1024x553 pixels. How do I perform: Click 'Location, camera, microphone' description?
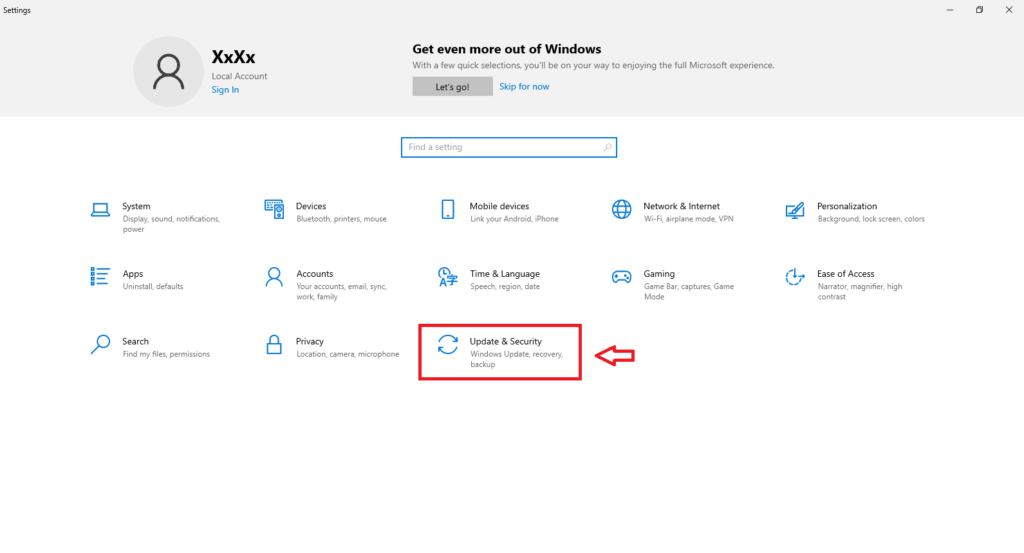click(347, 354)
